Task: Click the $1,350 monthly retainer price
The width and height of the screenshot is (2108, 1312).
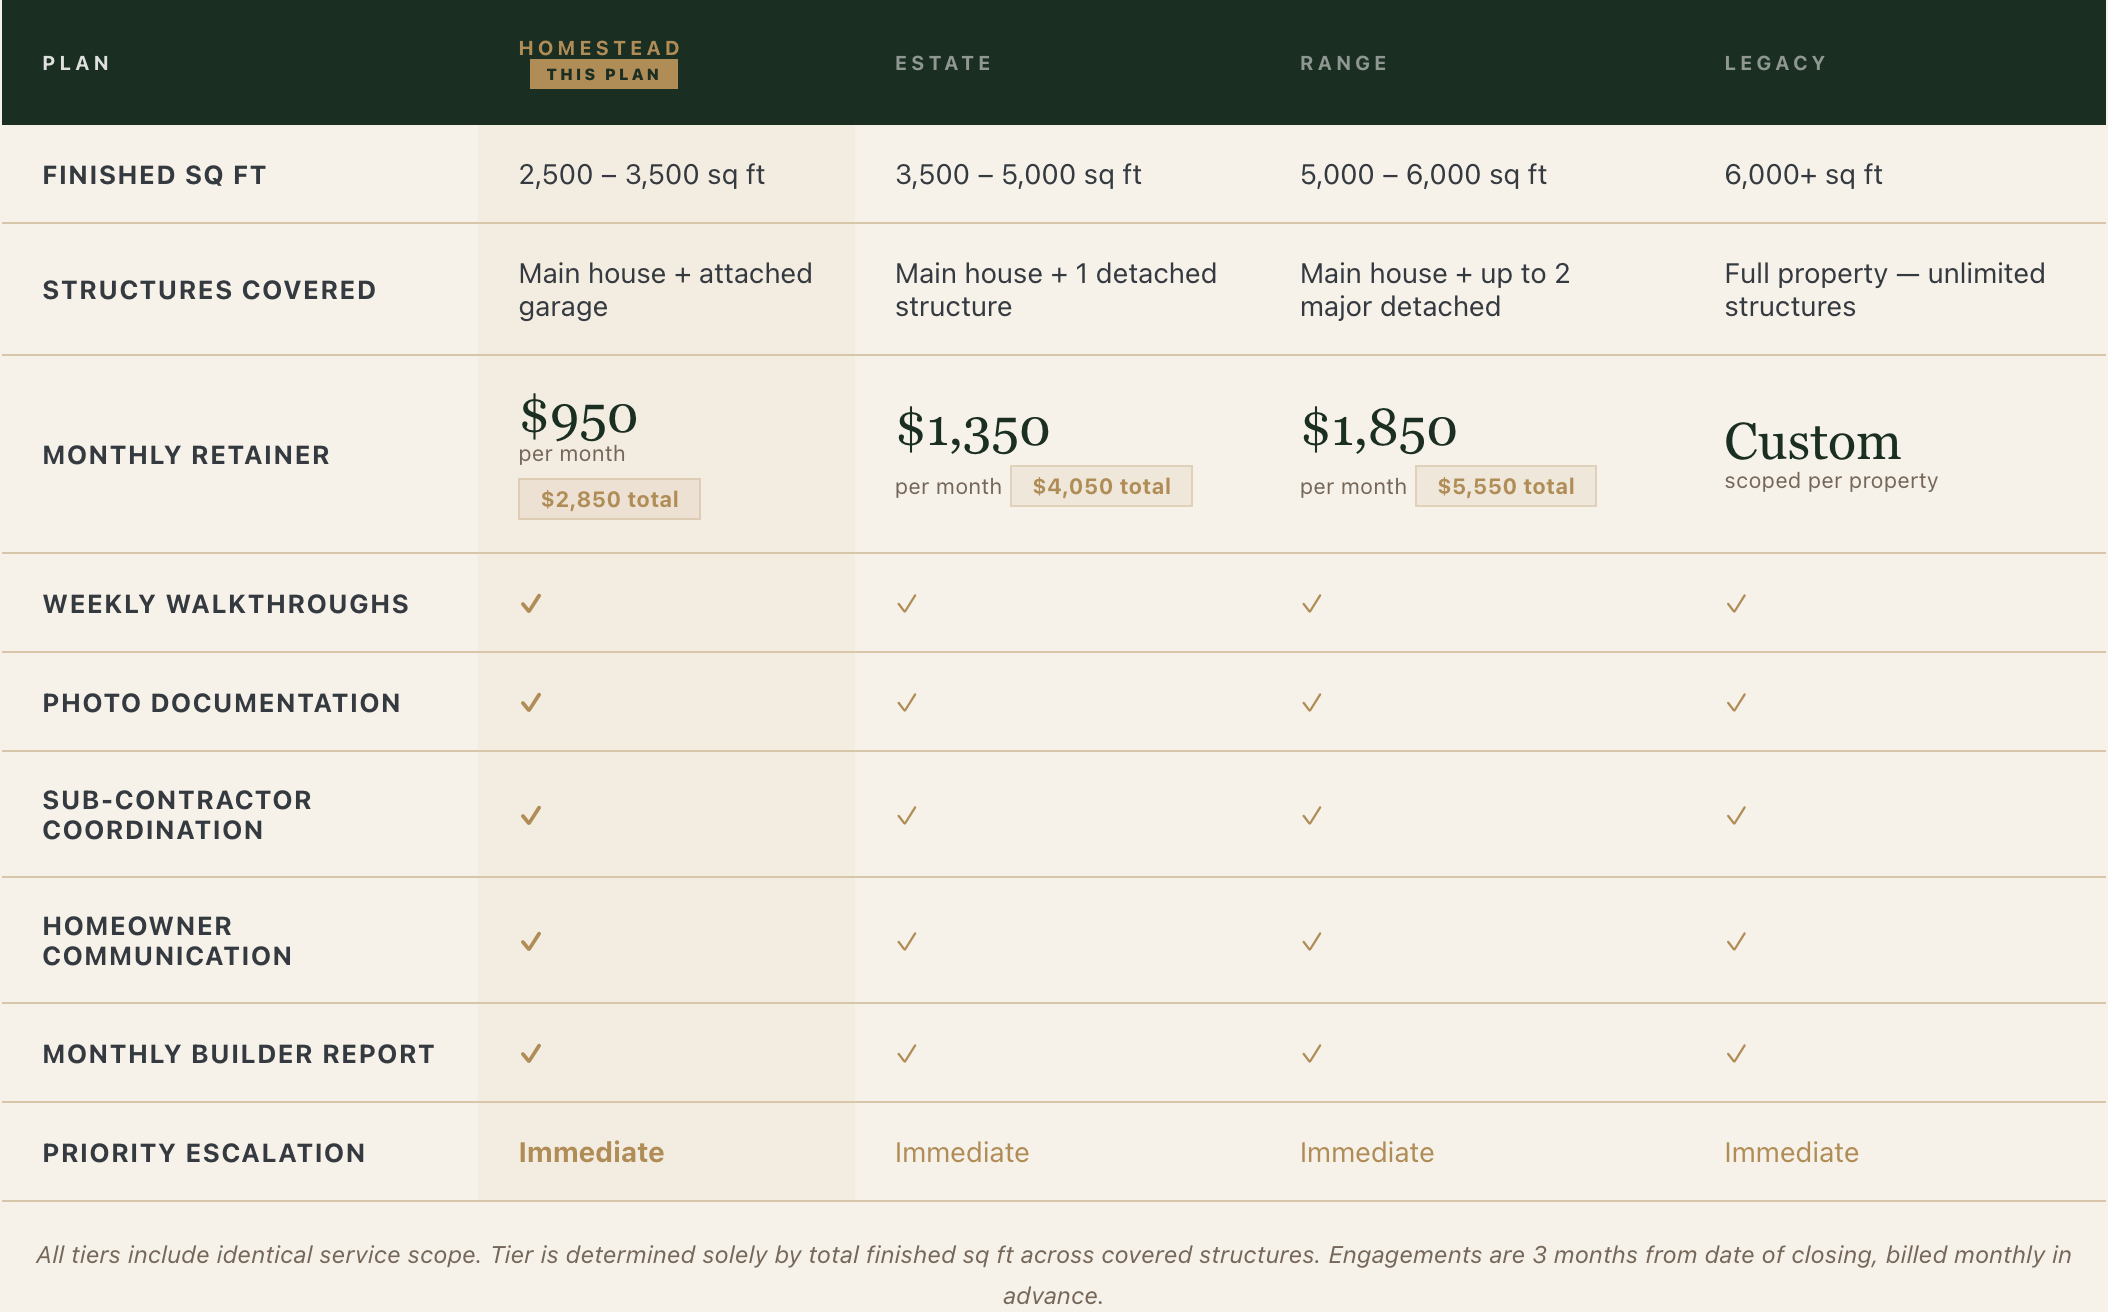Action: pos(972,430)
